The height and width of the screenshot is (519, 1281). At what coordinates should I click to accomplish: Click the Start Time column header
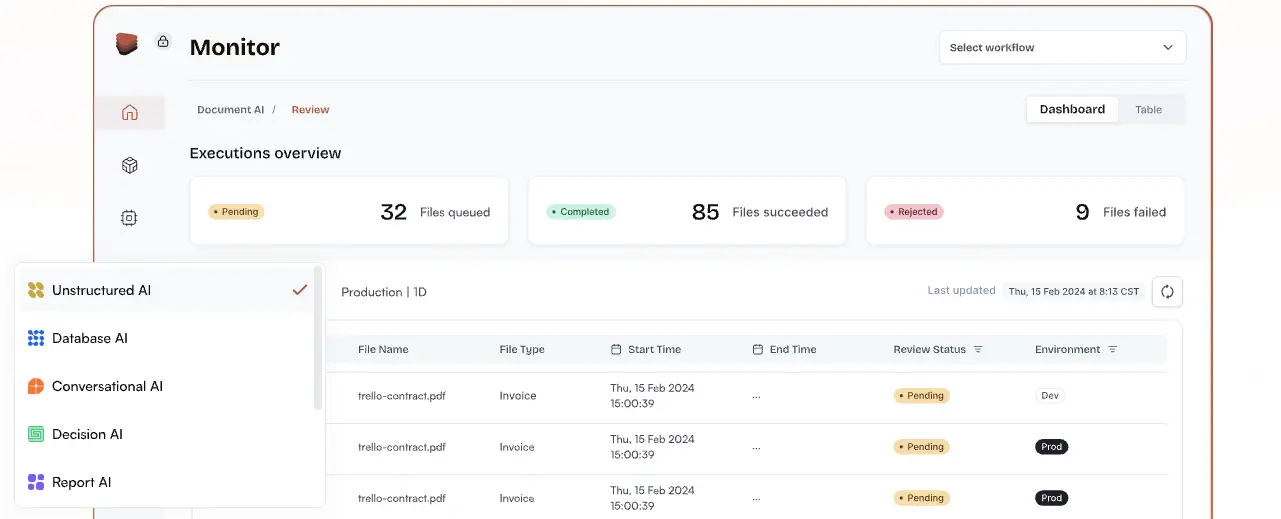click(654, 350)
